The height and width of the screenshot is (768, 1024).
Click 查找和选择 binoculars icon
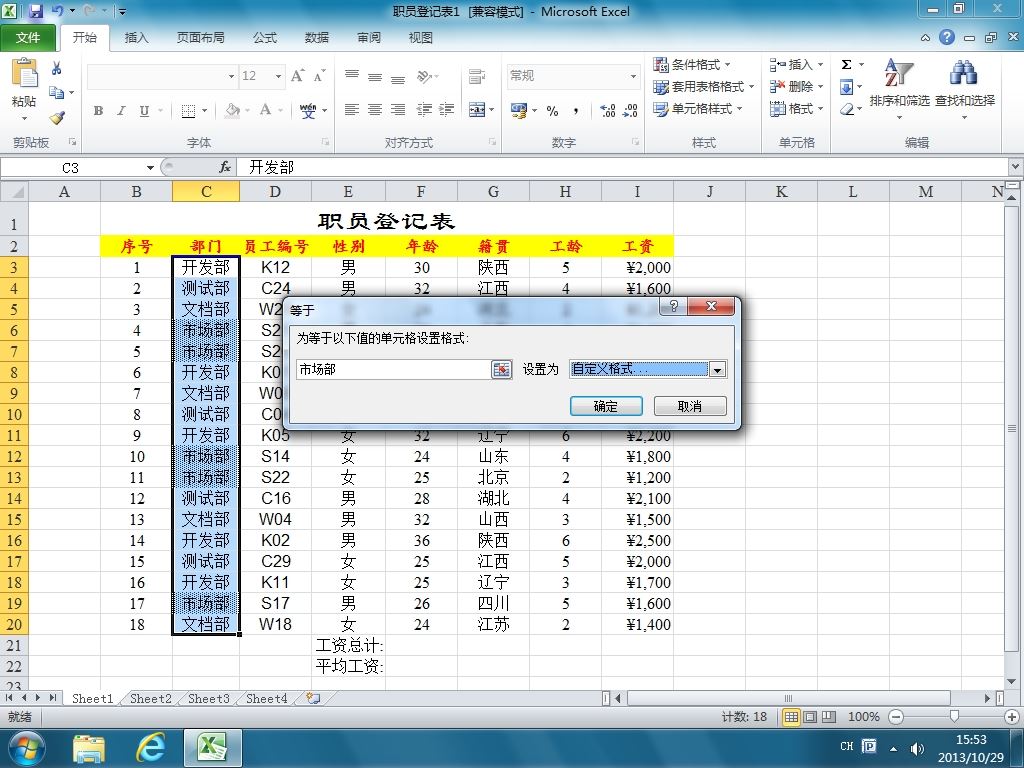964,73
